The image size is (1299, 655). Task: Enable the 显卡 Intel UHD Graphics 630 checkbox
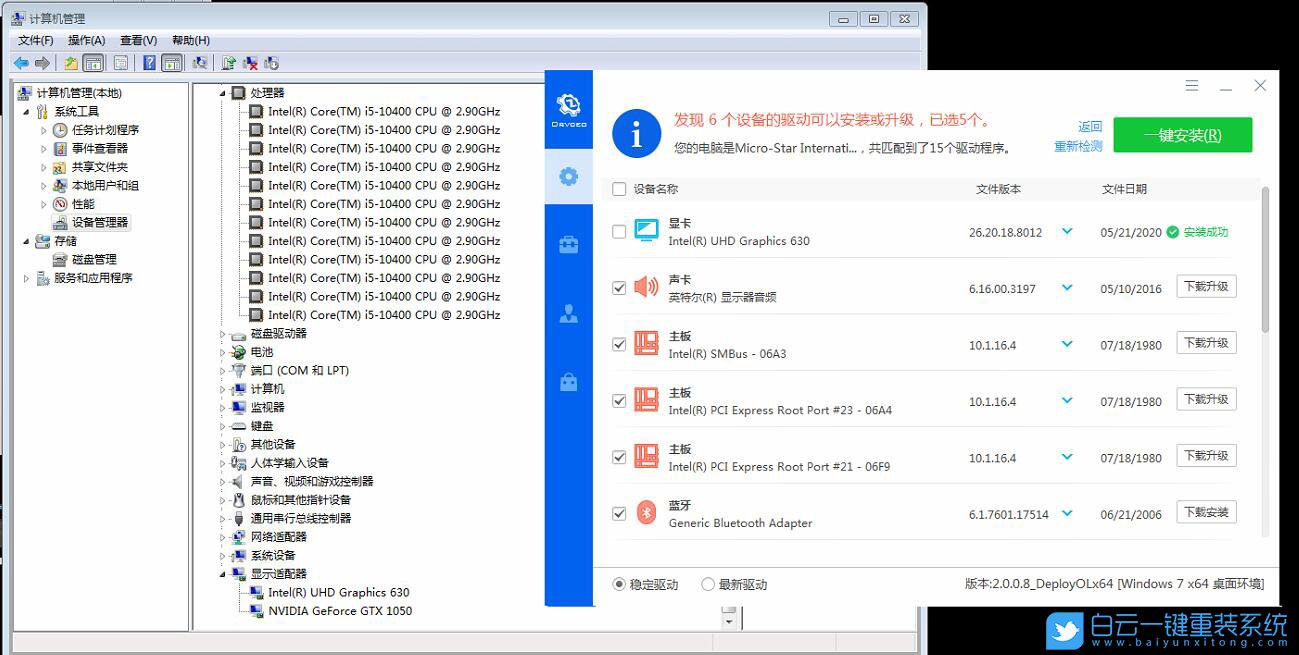point(617,231)
